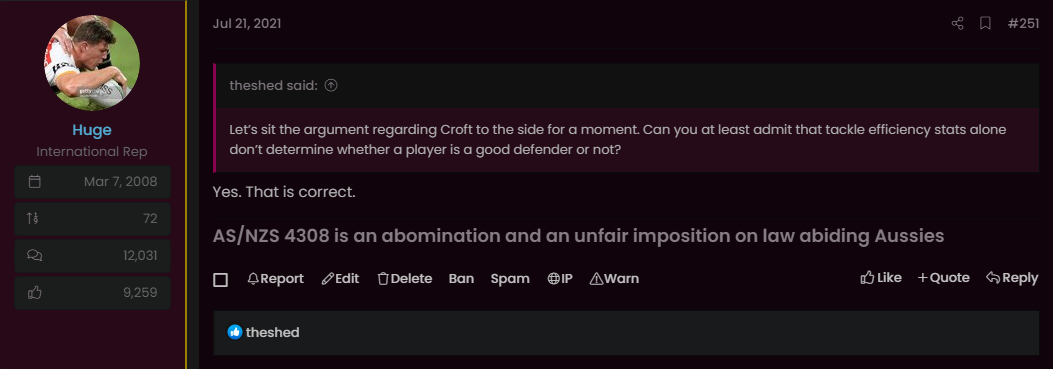This screenshot has width=1053, height=369.
Task: Edit the post
Action: [x=340, y=278]
